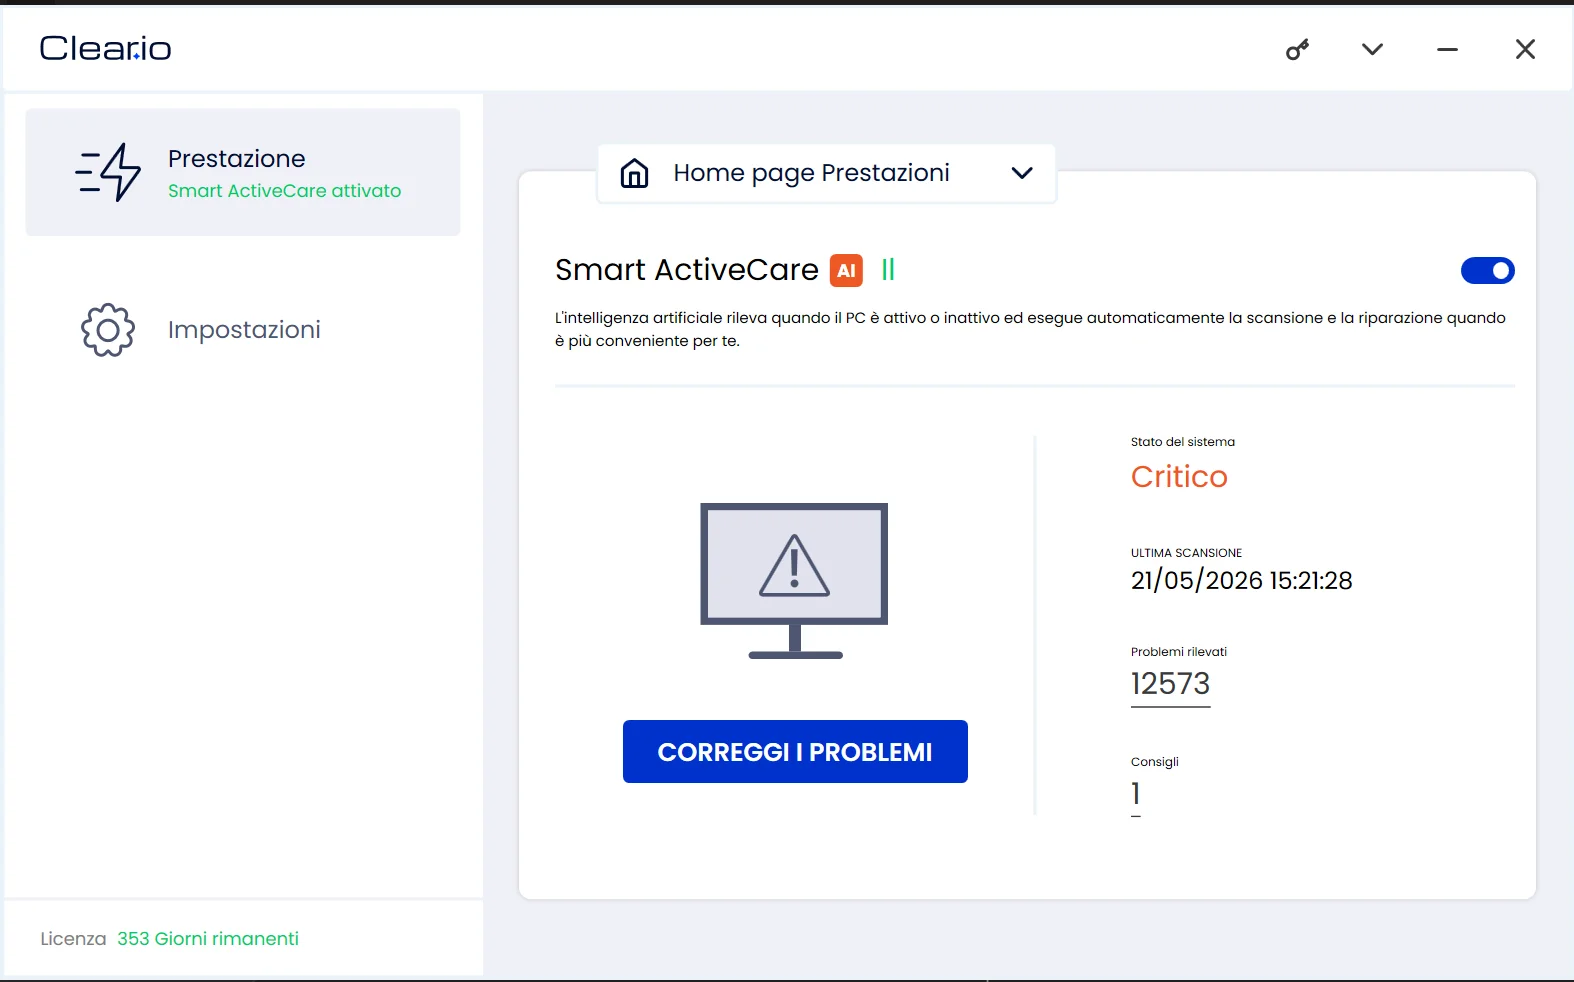Click the monitor warning illustration
The height and width of the screenshot is (982, 1574).
click(795, 580)
